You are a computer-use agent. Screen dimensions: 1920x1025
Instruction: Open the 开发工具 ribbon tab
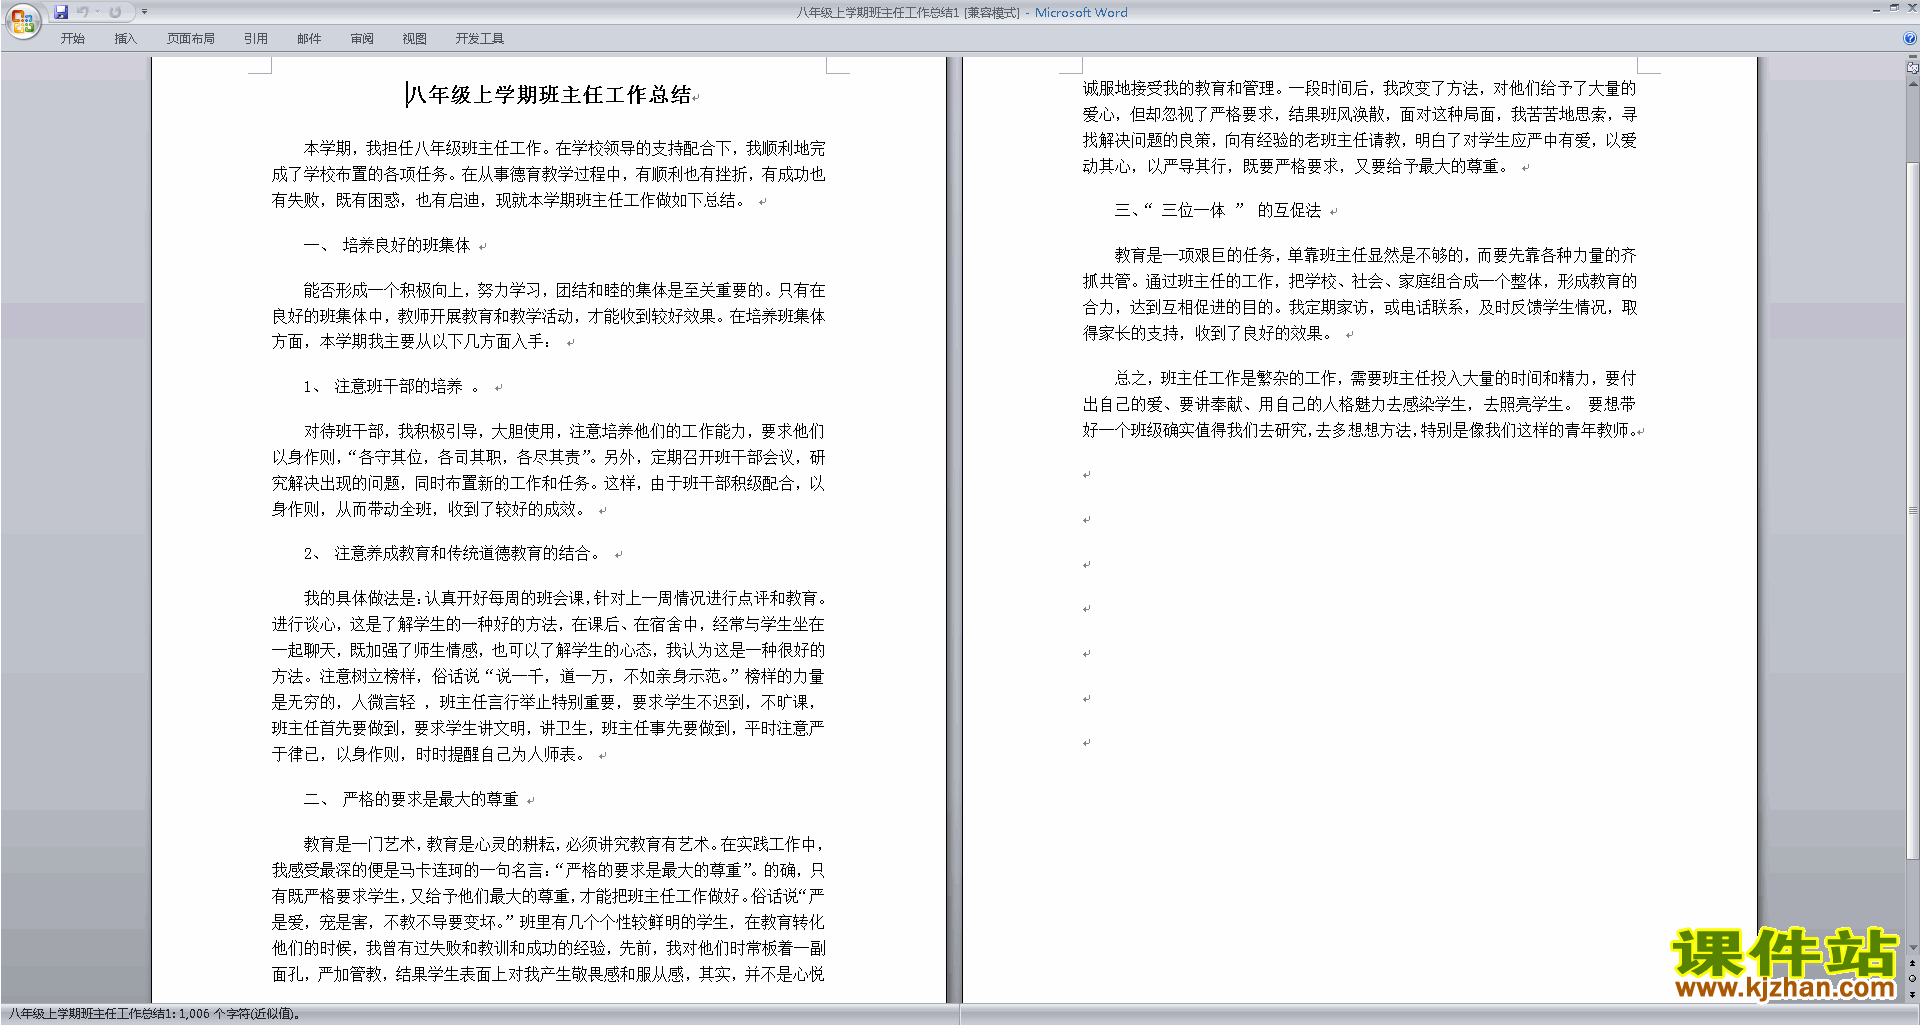(480, 39)
